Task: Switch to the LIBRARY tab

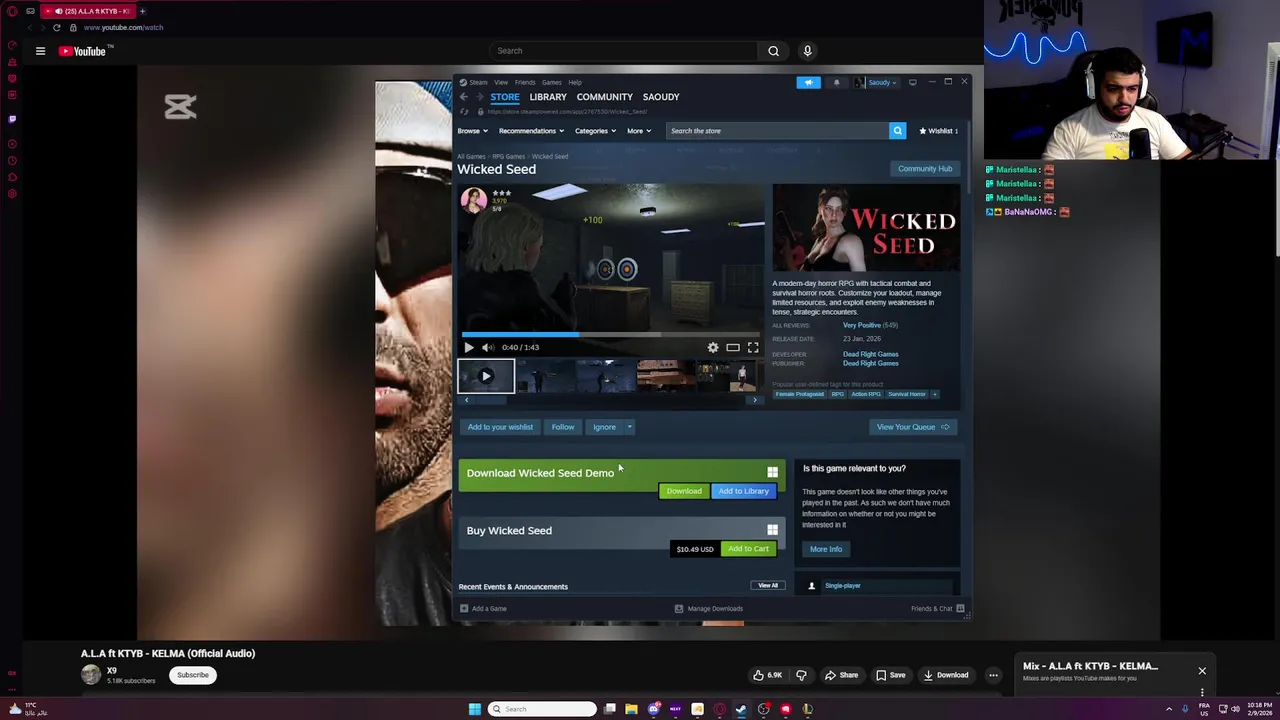Action: click(x=548, y=97)
